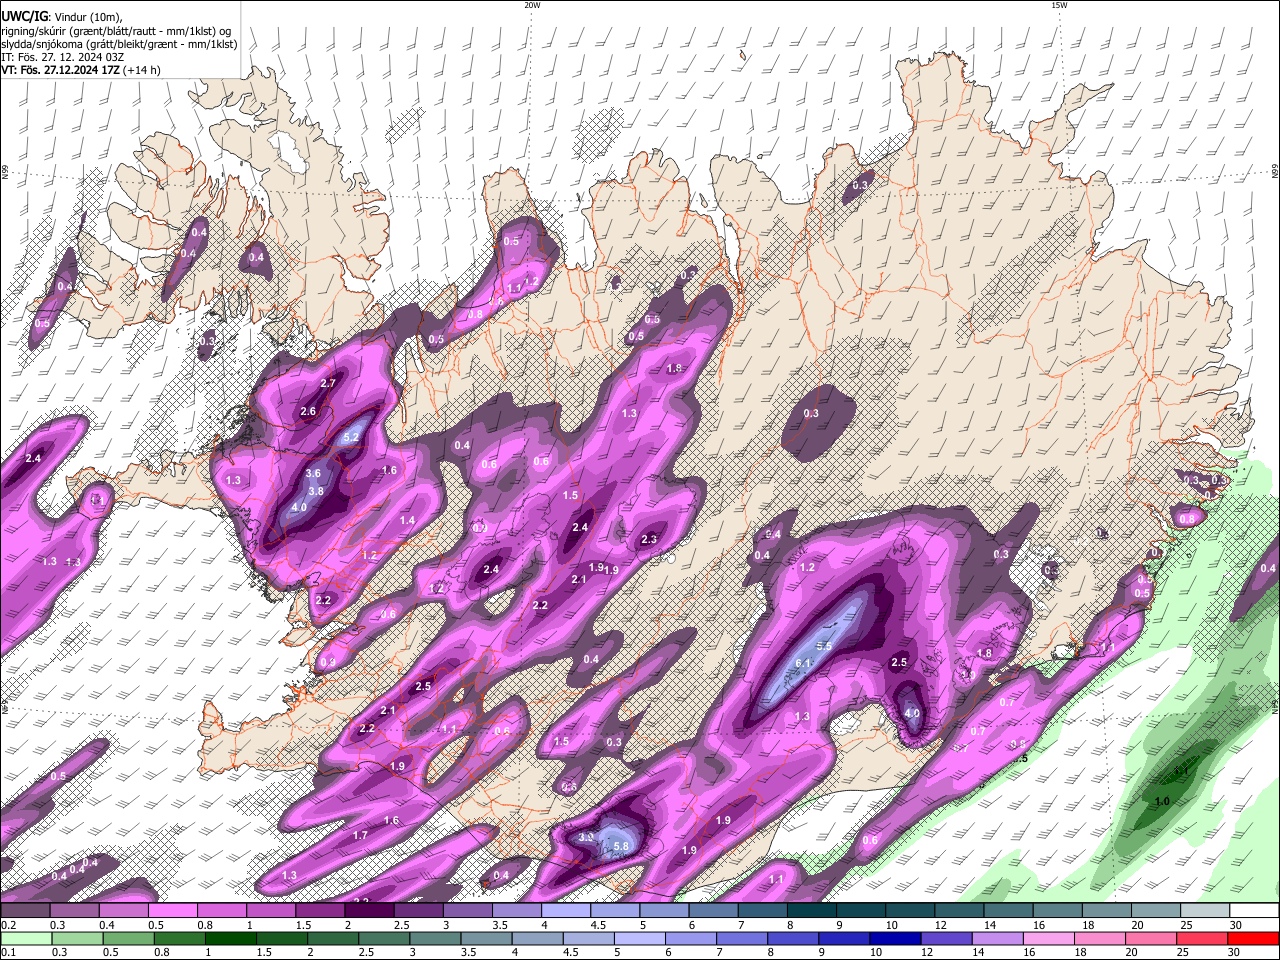The height and width of the screenshot is (960, 1280).
Task: Select top legend swatch between 0.5 and 0.8
Action: 172,911
